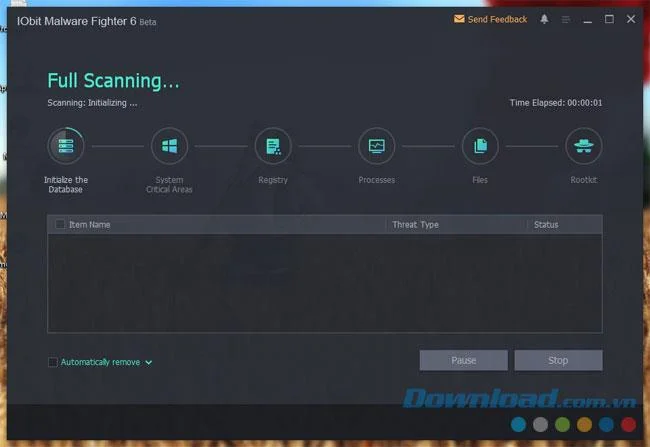Click the Threat Type column header
The width and height of the screenshot is (650, 447).
415,225
